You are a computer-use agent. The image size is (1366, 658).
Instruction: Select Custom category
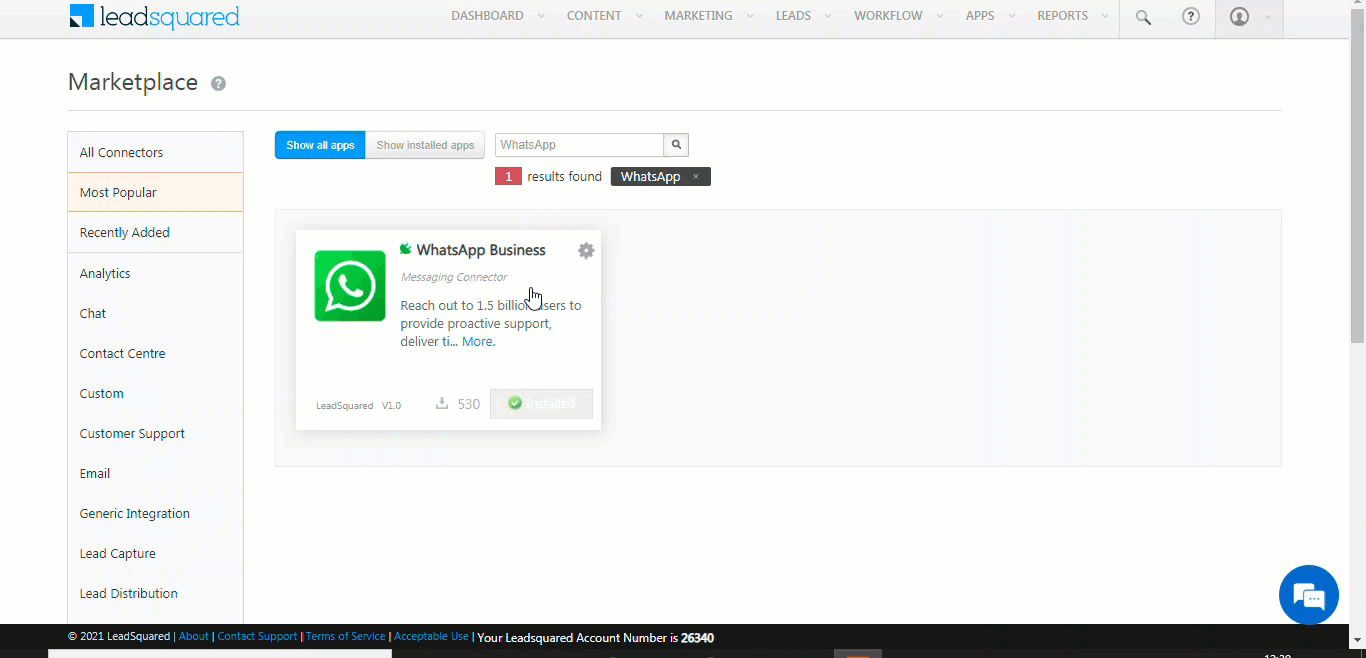[155, 393]
